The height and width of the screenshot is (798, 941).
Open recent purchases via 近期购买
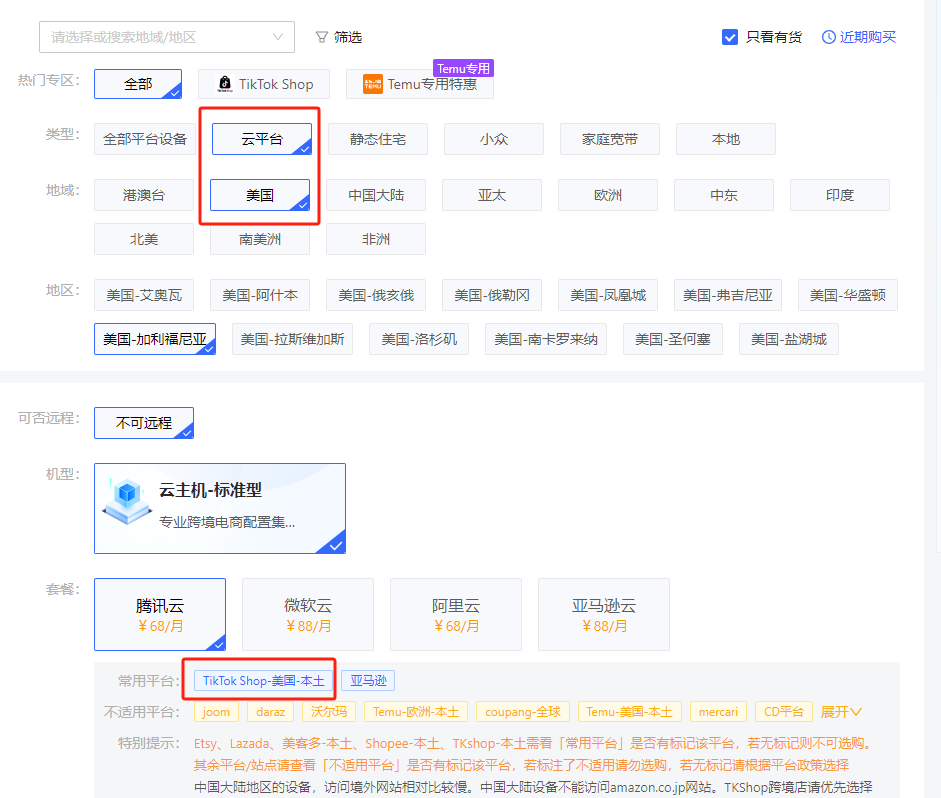(x=867, y=37)
